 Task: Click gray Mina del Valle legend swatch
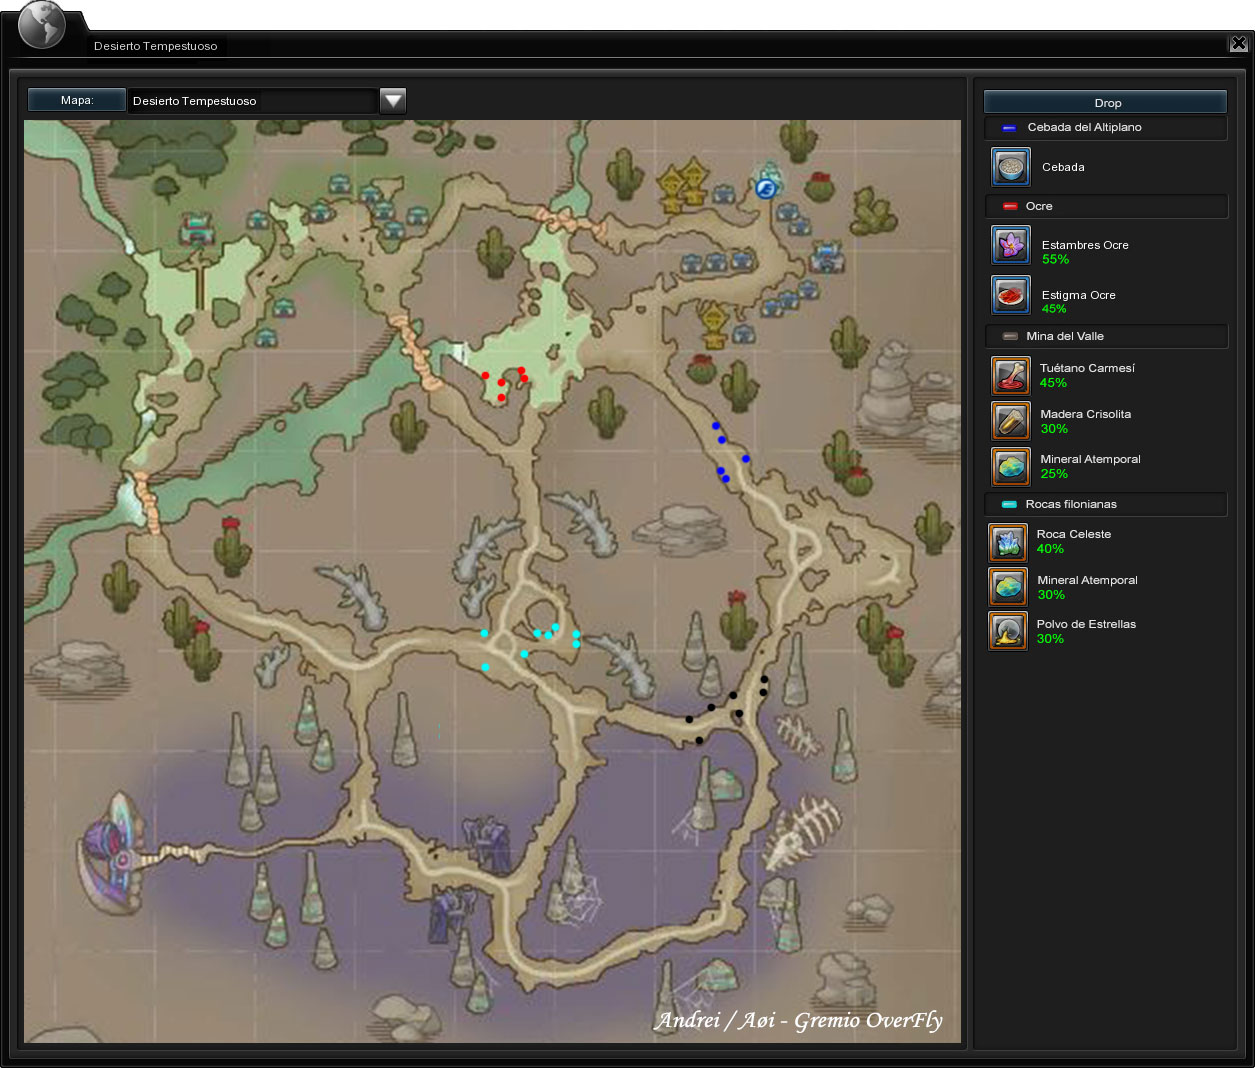[1010, 336]
